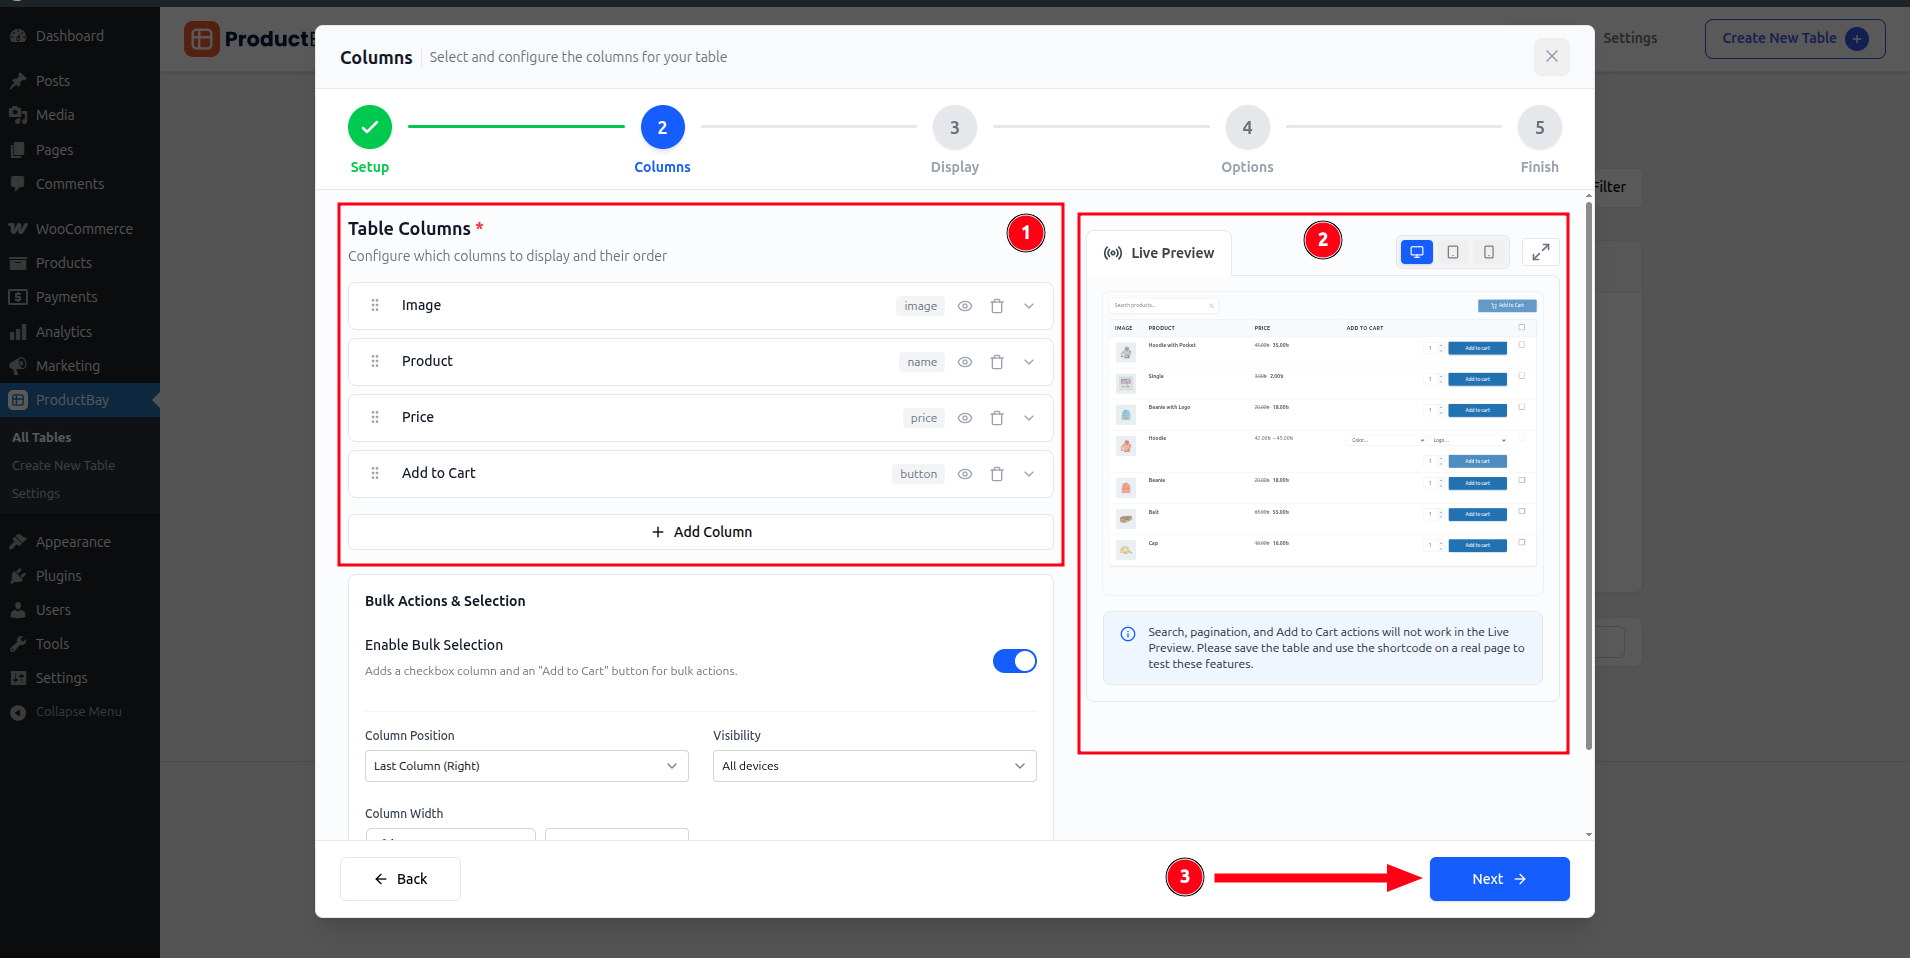
Task: Remove the Add to Cart column
Action: tap(996, 474)
